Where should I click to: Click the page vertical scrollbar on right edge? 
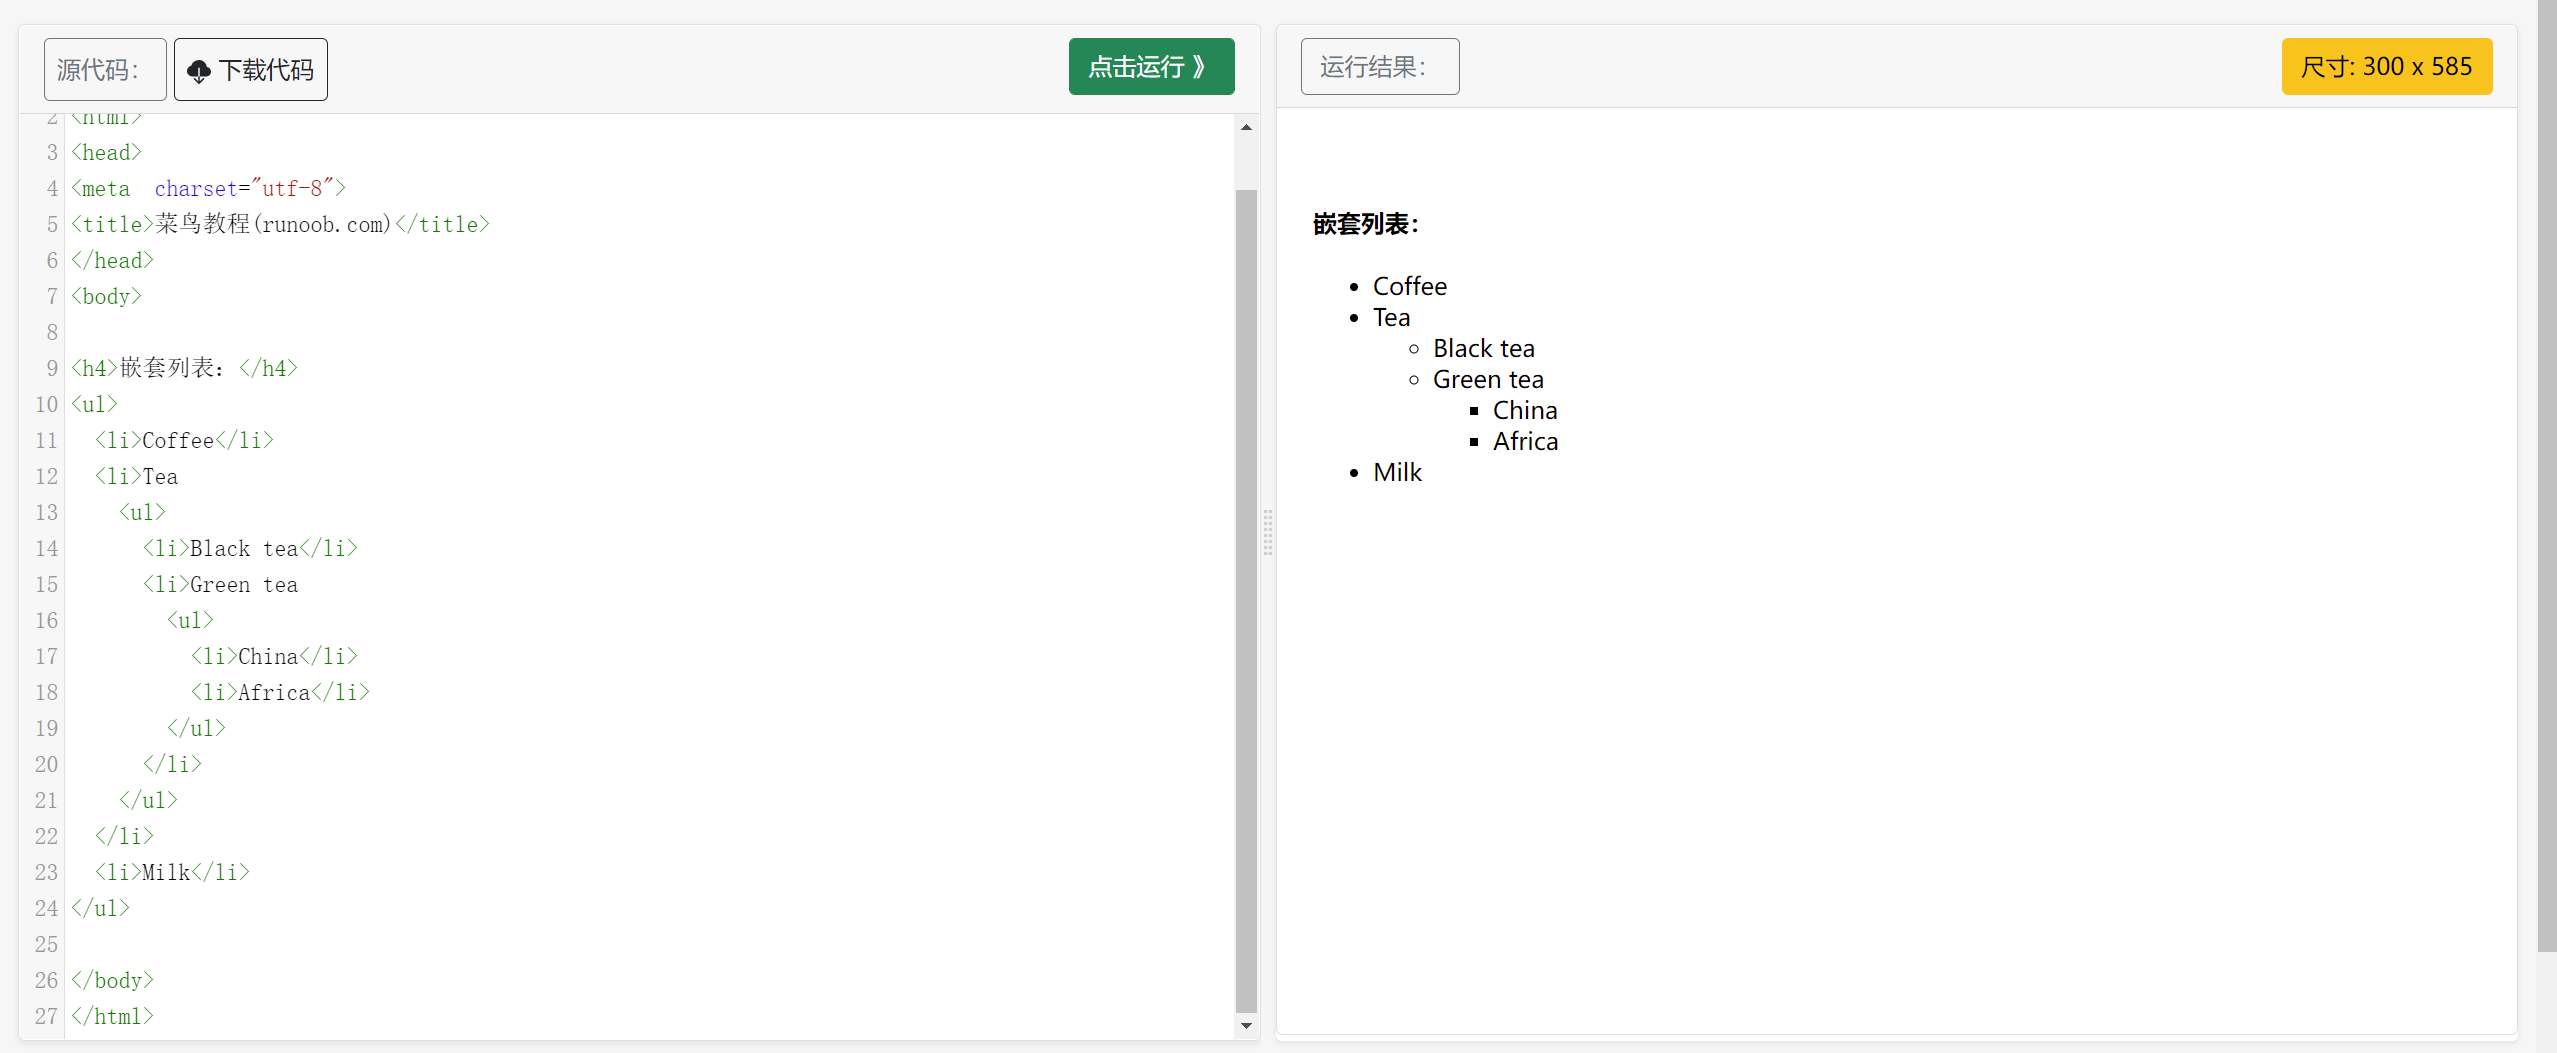click(x=2547, y=476)
